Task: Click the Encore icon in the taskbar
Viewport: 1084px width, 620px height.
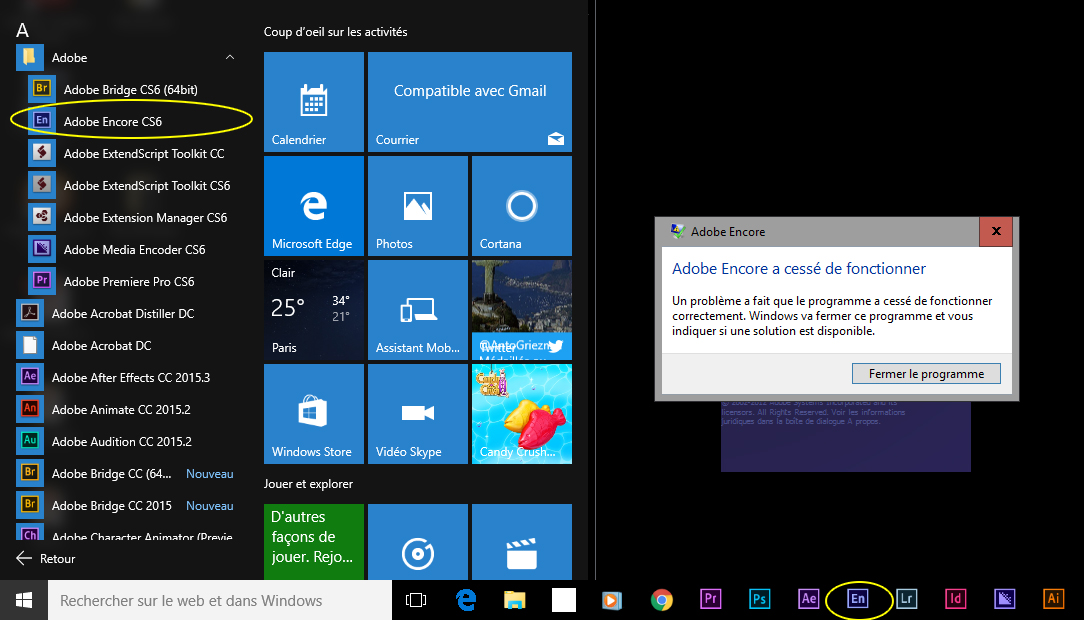Action: (x=857, y=599)
